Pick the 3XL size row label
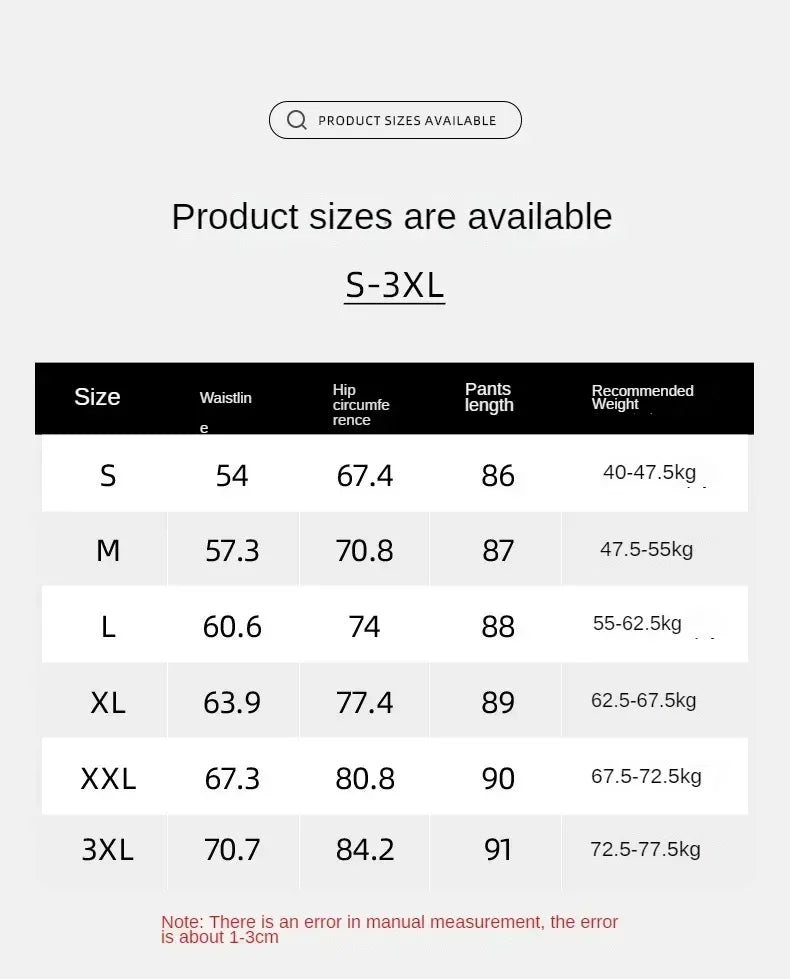The height and width of the screenshot is (979, 790). click(x=107, y=850)
